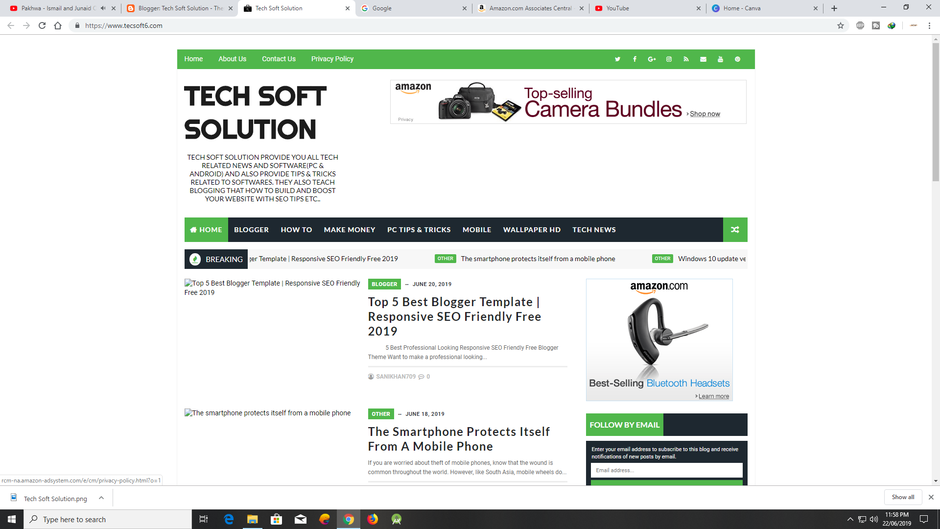Show hidden system tray icons
Viewport: 940px width, 529px height.
click(849, 519)
